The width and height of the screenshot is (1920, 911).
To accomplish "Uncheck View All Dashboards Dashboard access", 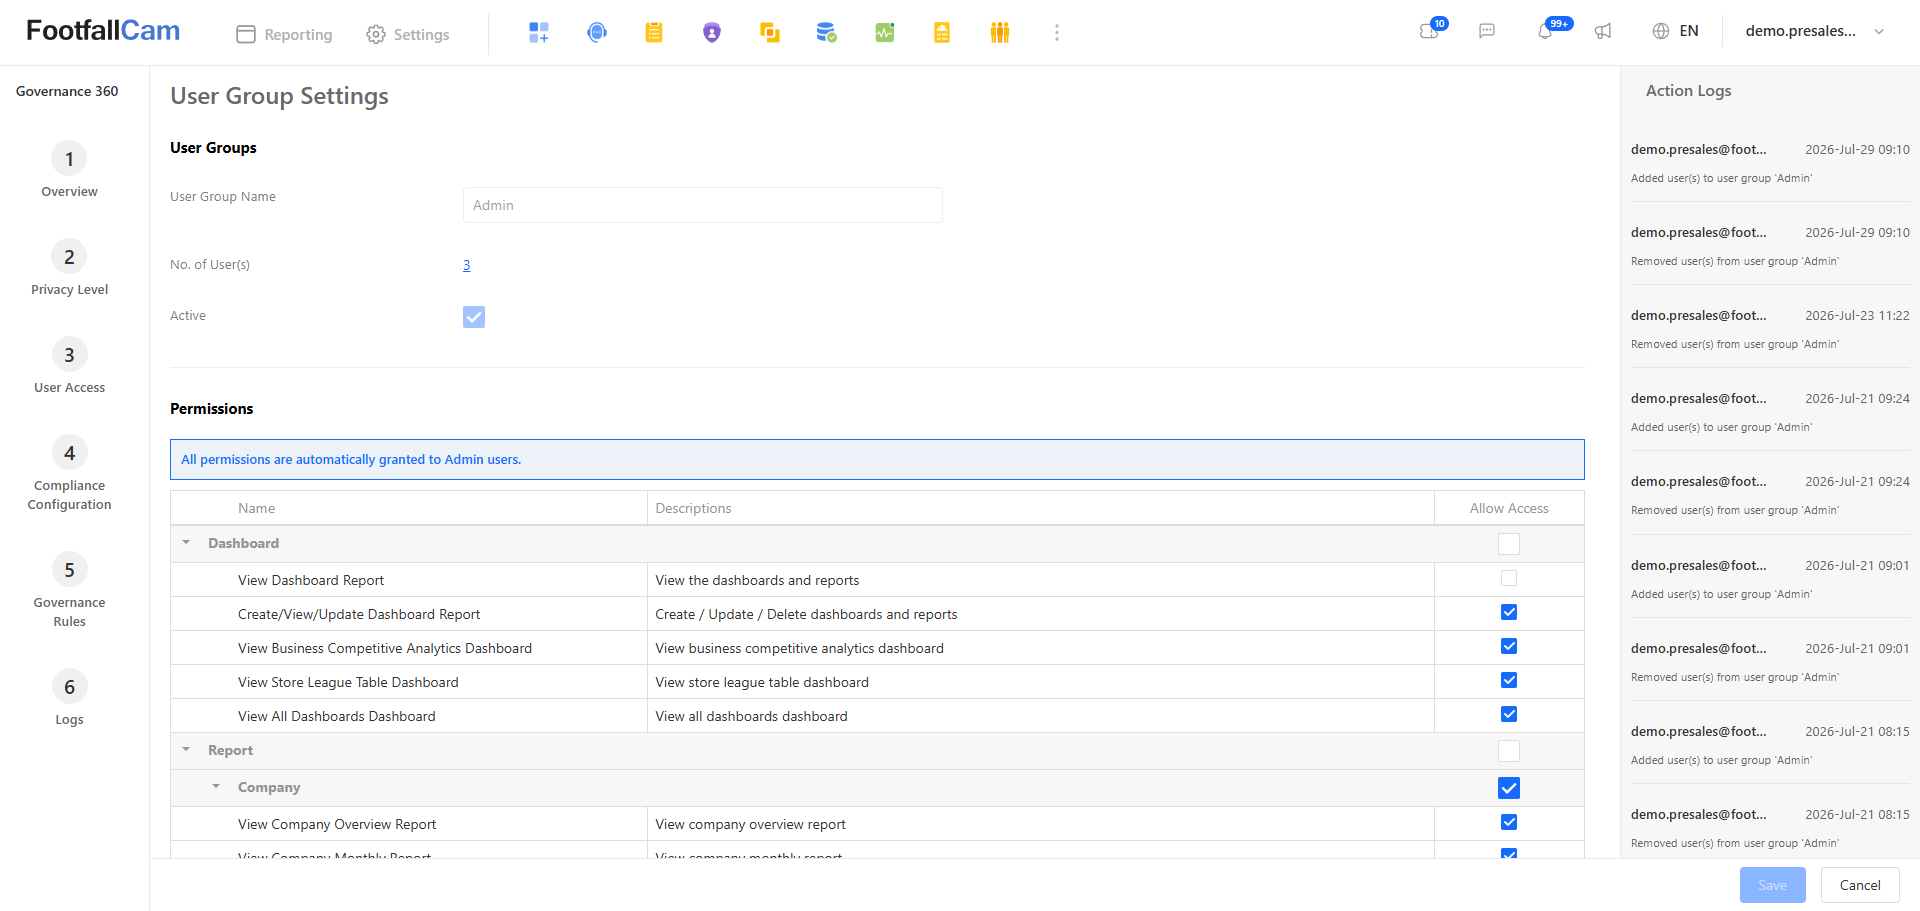I will pos(1509,714).
